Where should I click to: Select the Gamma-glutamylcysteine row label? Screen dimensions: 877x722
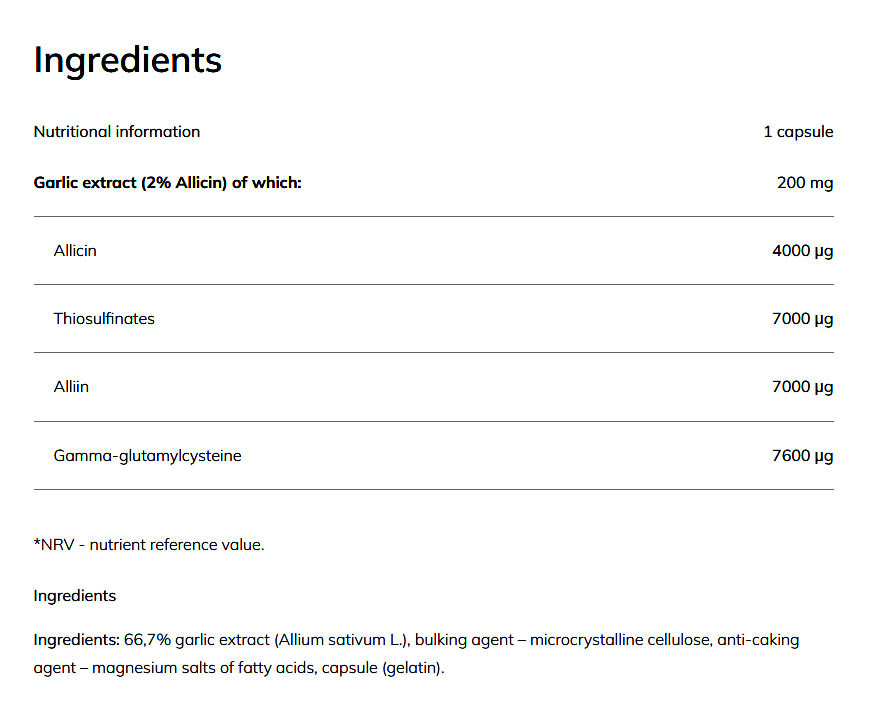coord(147,456)
